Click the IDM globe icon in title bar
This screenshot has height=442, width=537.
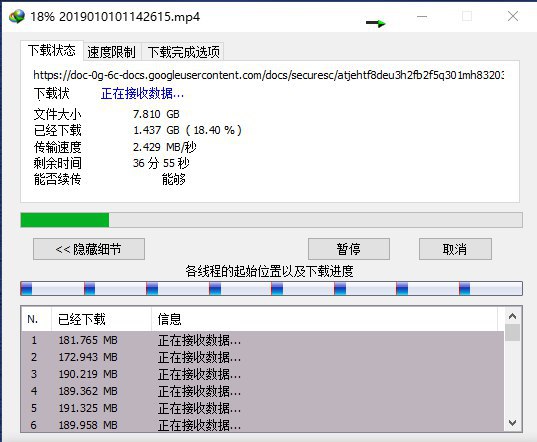17,16
